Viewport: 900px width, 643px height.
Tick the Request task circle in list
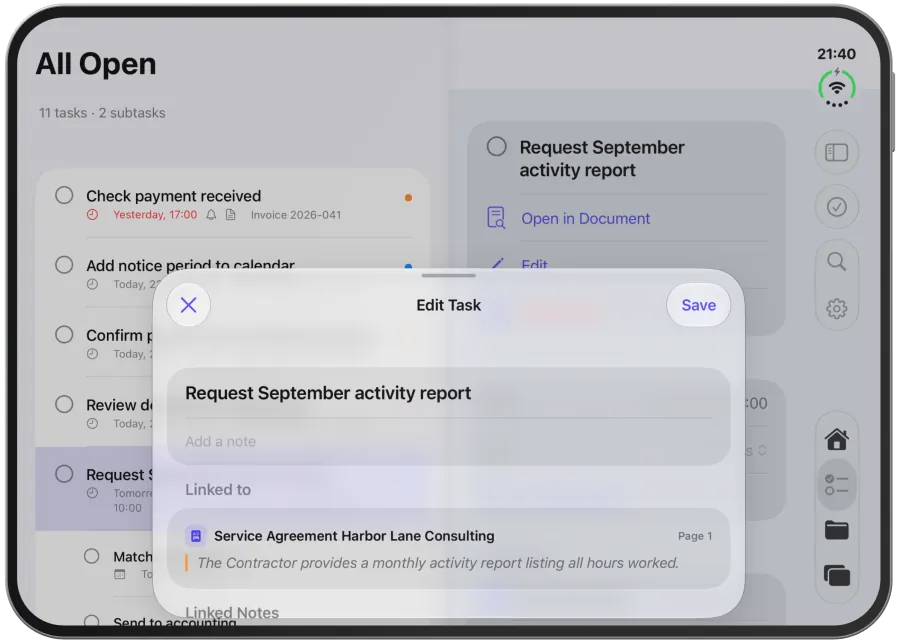tap(64, 474)
